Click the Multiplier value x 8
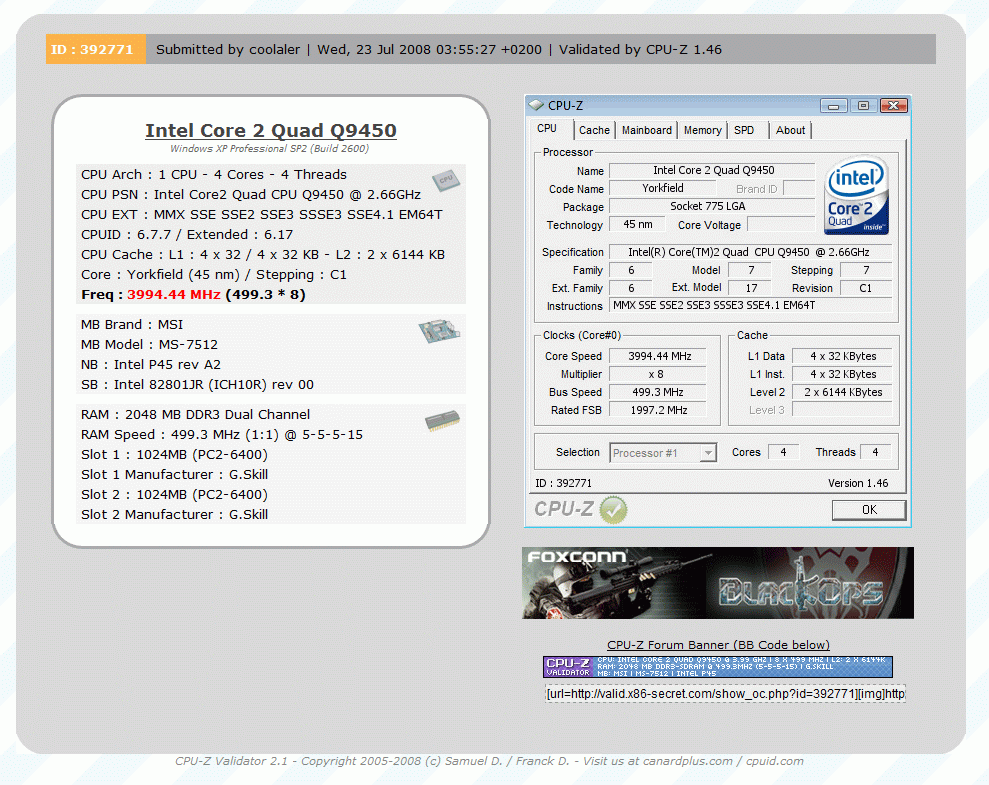The width and height of the screenshot is (989, 785). (x=657, y=374)
